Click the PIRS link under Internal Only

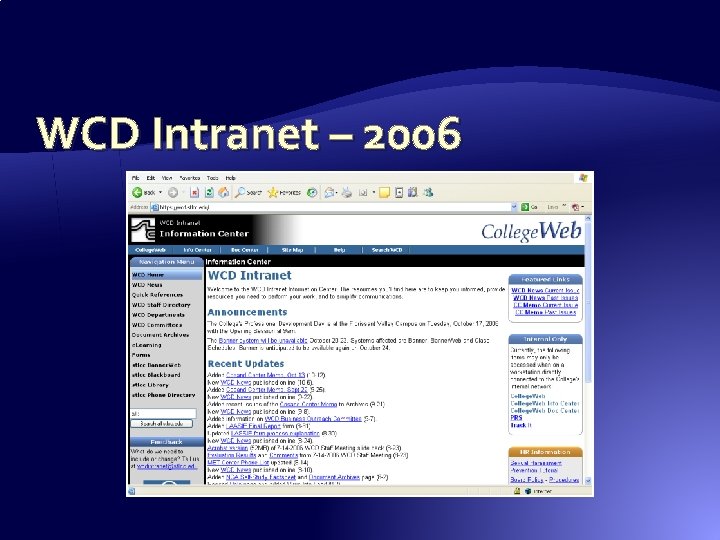pos(516,418)
